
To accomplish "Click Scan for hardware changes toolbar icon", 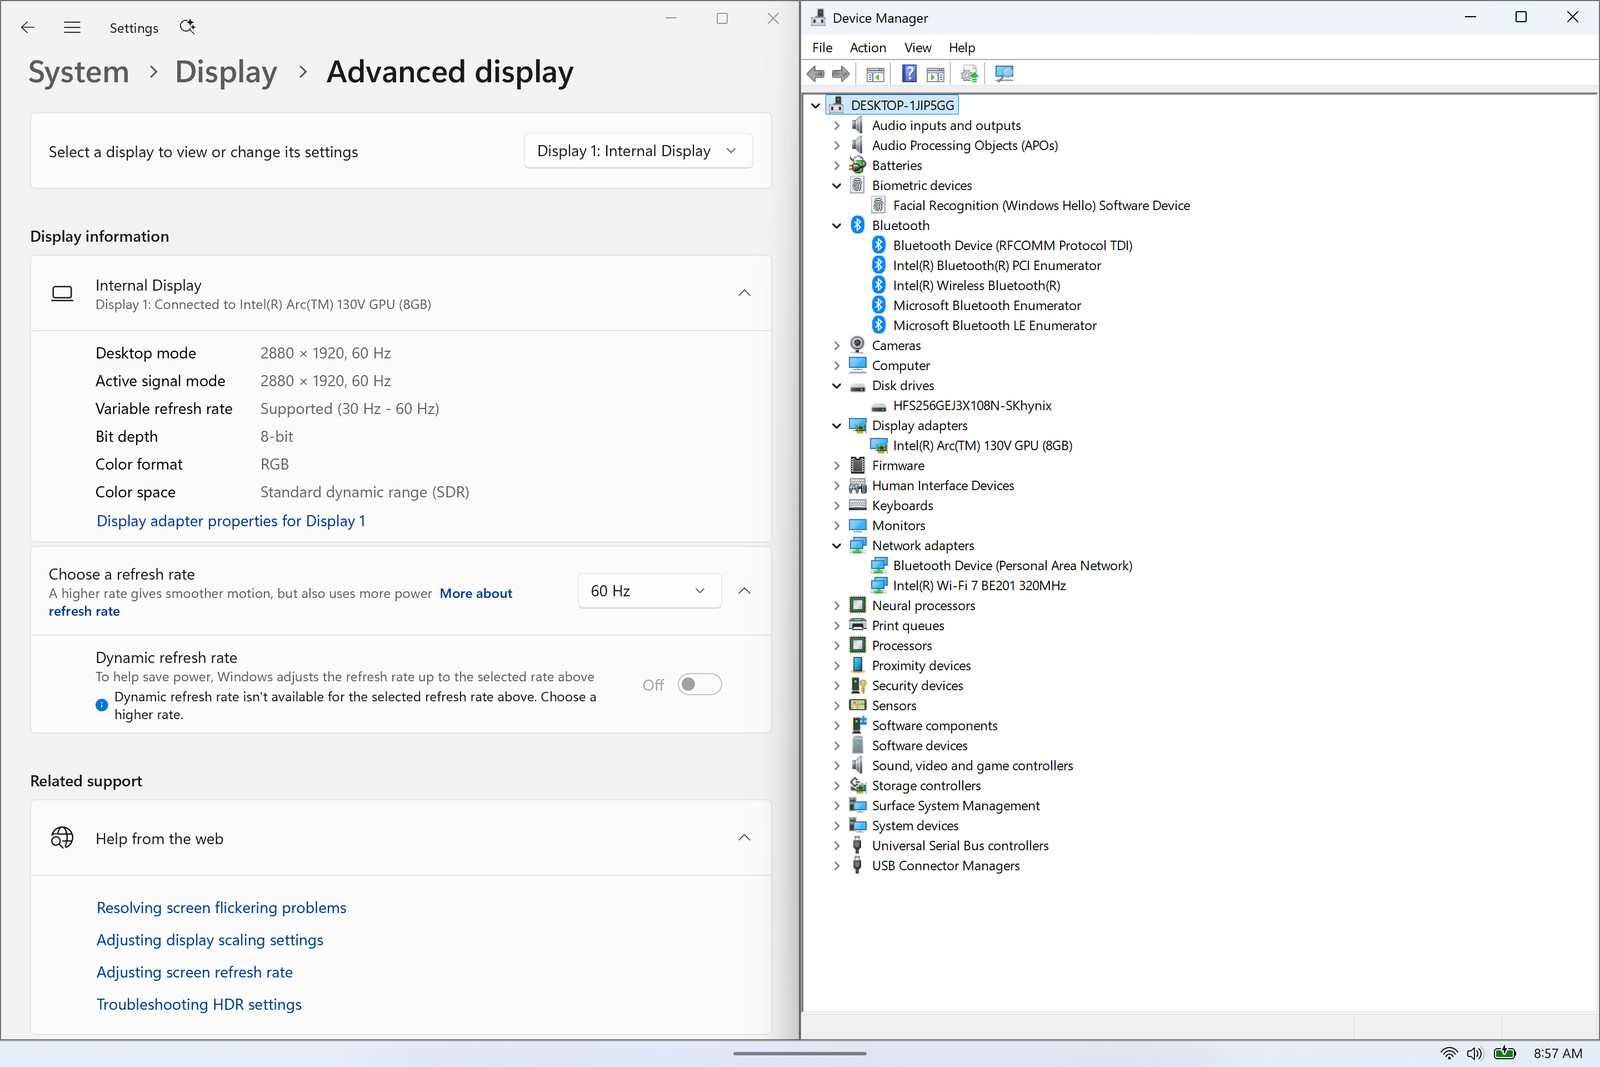I will [x=1004, y=74].
